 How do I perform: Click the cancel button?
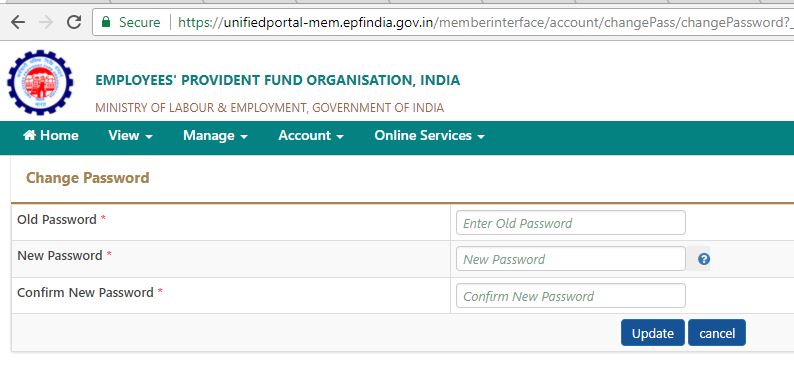coord(717,333)
